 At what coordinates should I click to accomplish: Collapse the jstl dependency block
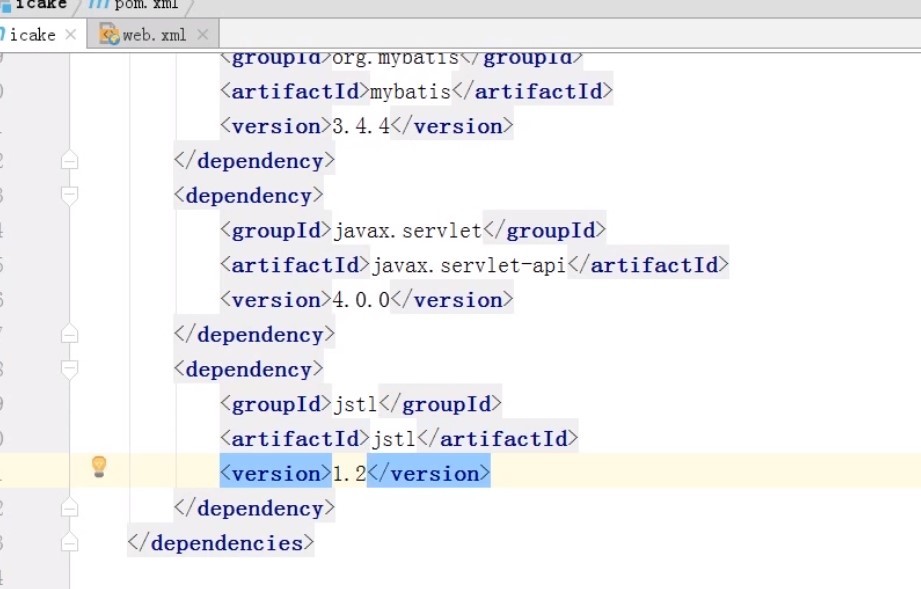tap(69, 369)
